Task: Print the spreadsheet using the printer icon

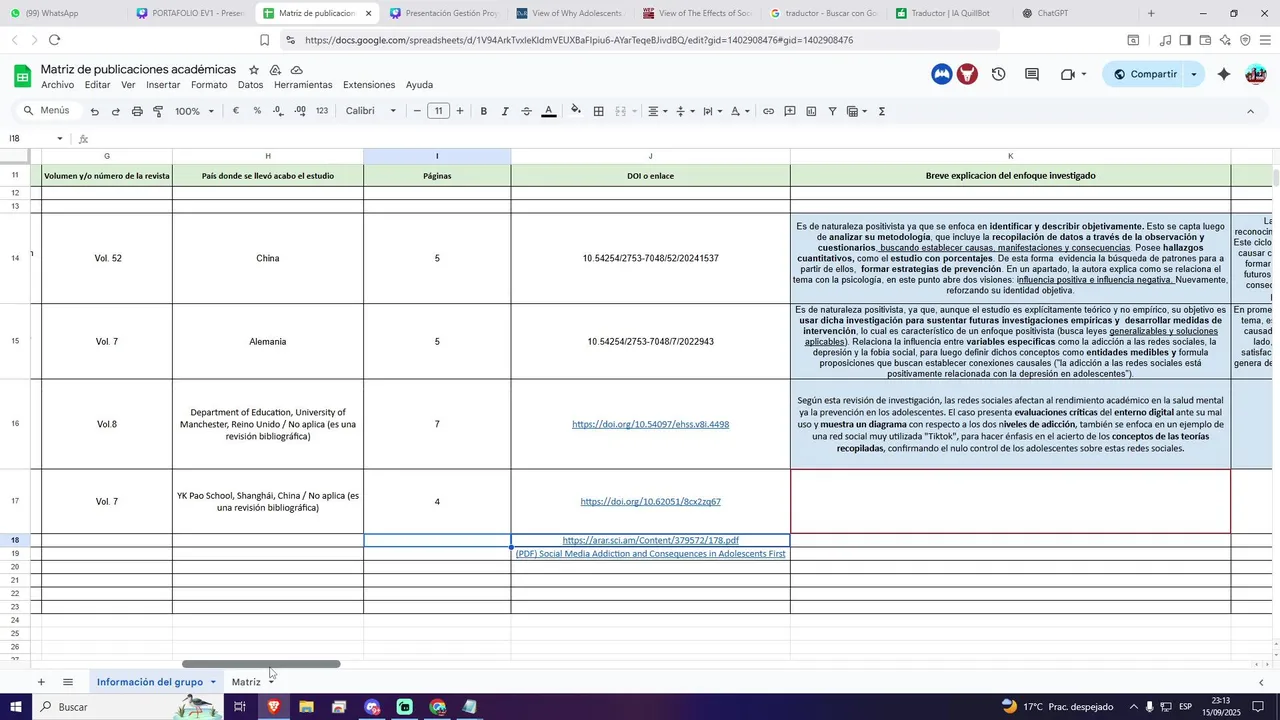Action: click(137, 111)
